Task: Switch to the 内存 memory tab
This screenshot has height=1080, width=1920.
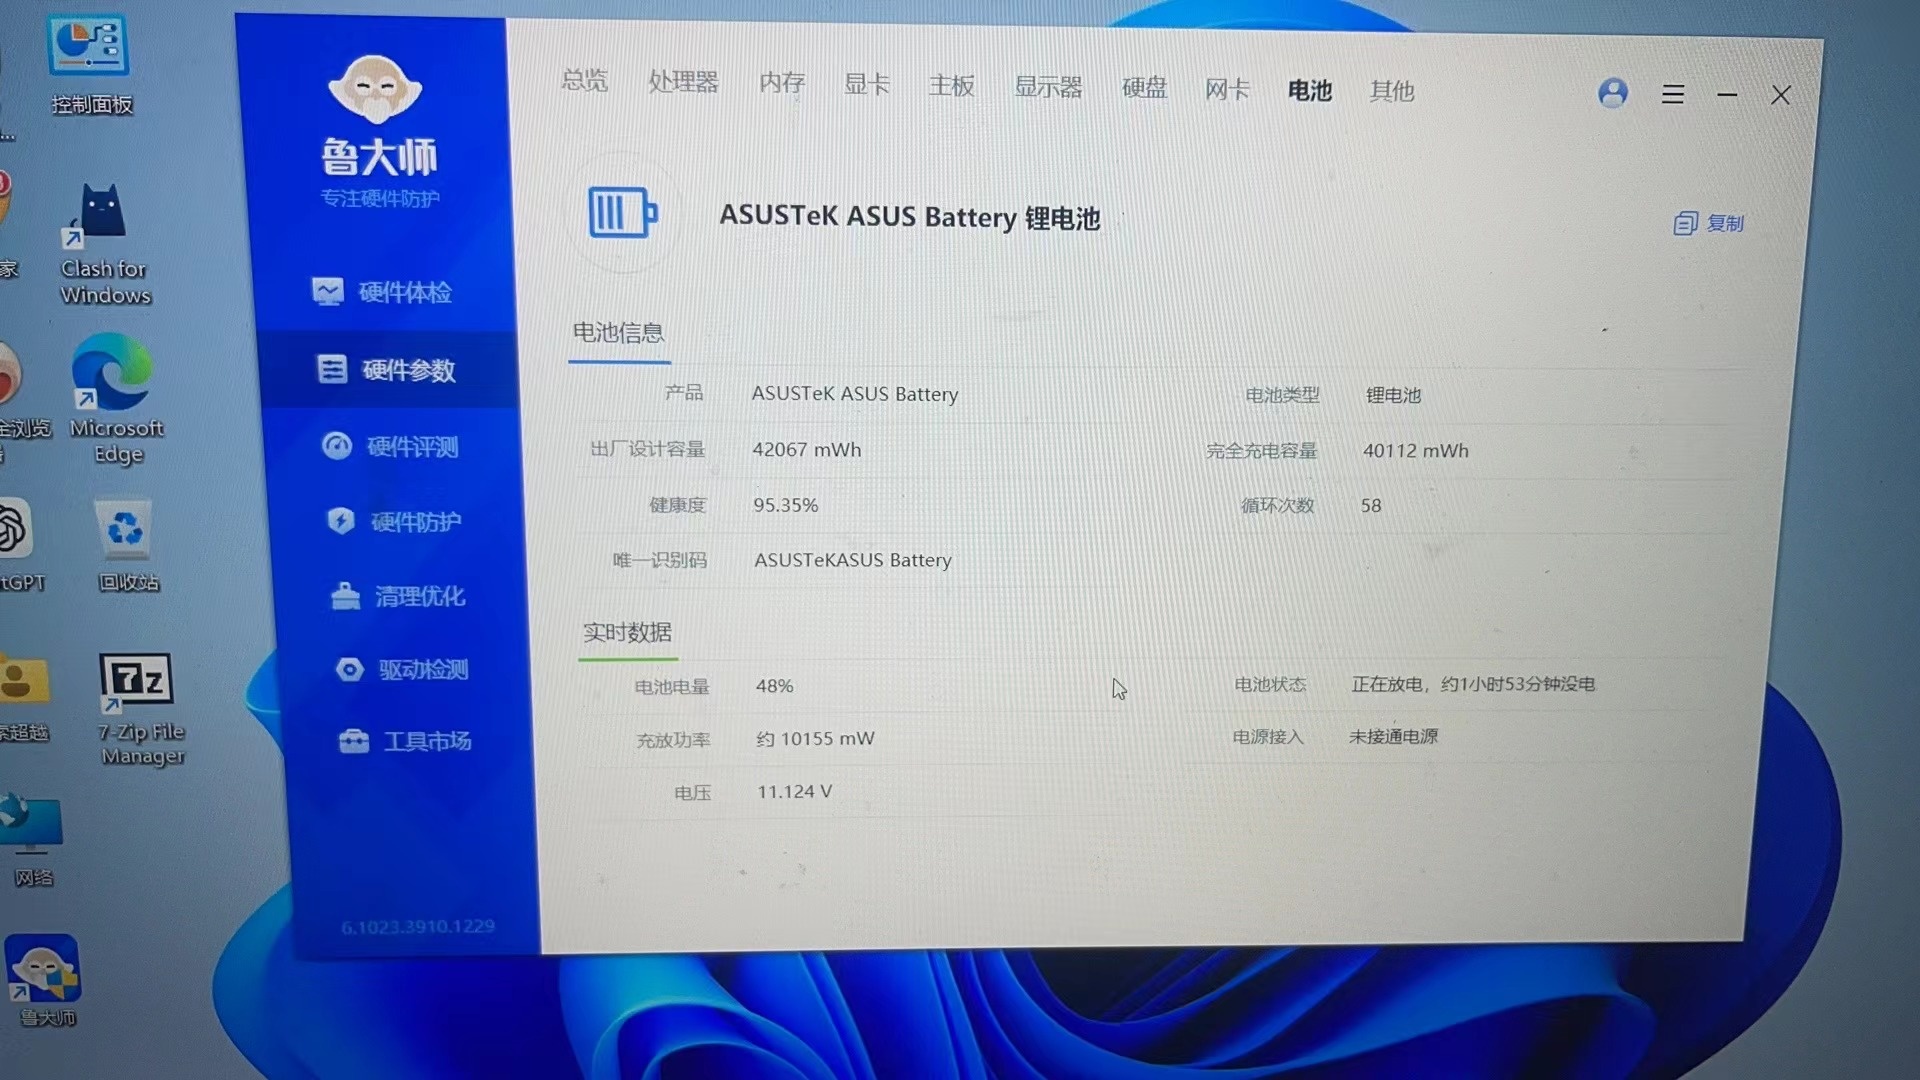Action: tap(782, 83)
